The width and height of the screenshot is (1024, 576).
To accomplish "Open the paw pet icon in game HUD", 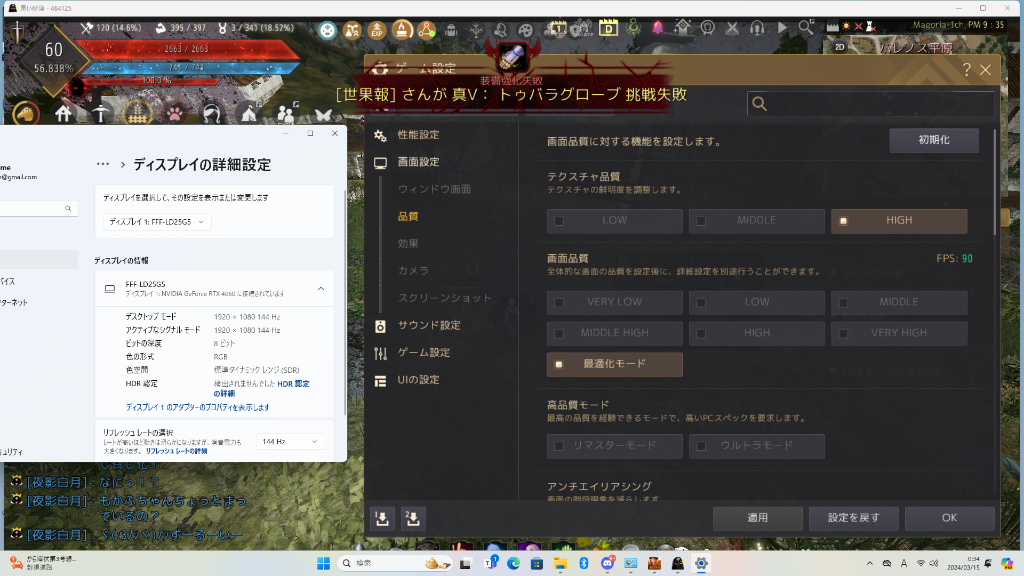I will coord(174,115).
